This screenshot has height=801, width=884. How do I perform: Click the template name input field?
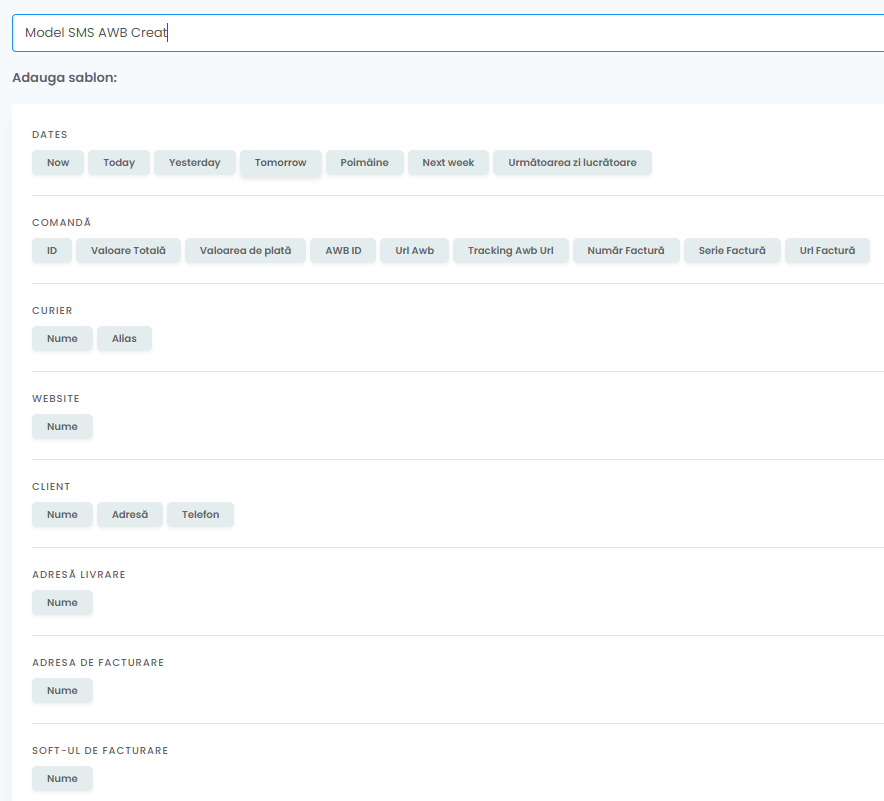pos(448,33)
